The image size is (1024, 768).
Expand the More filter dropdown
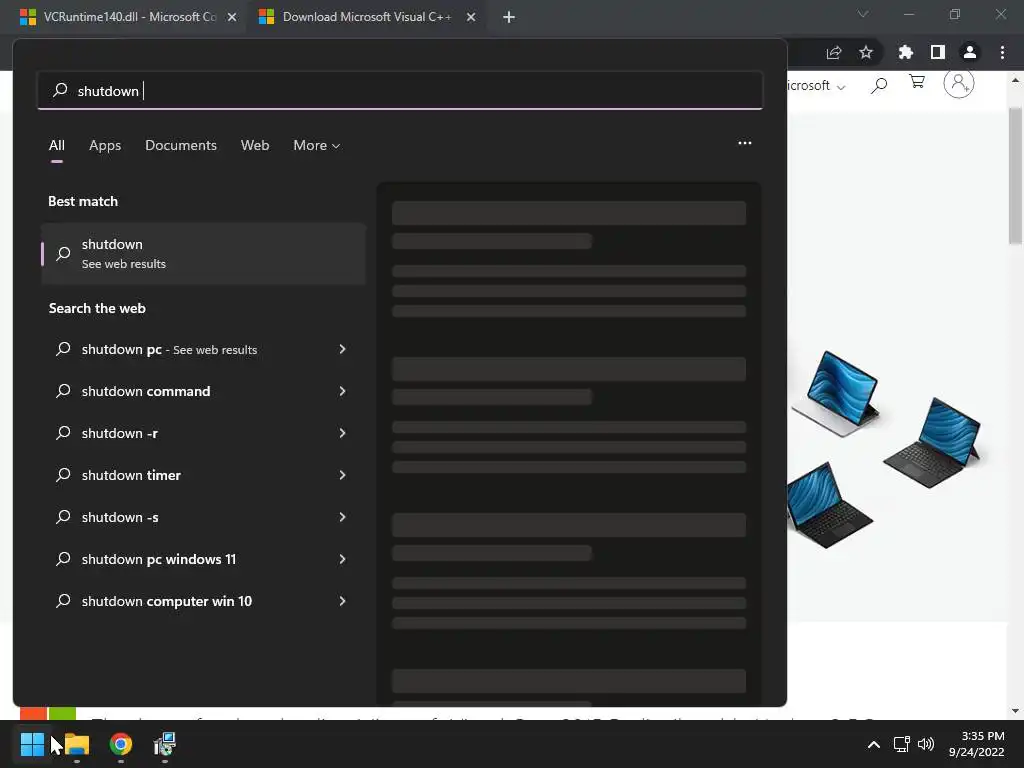click(317, 145)
